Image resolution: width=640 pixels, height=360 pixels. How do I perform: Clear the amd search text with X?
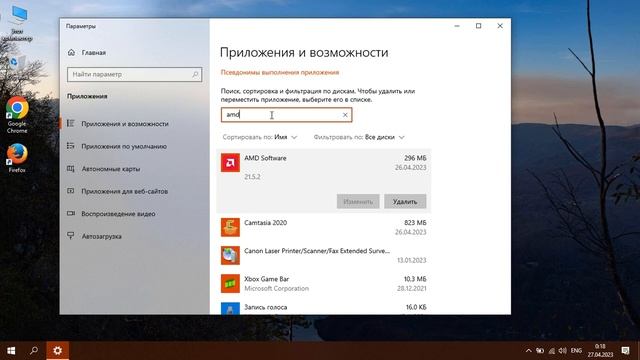click(x=345, y=115)
